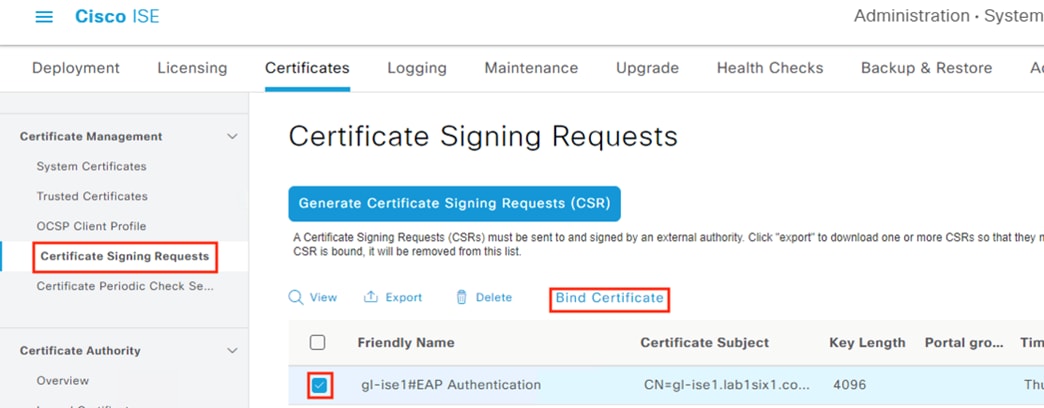Open the Backup & Restore tab
Image resolution: width=1044 pixels, height=408 pixels.
927,68
